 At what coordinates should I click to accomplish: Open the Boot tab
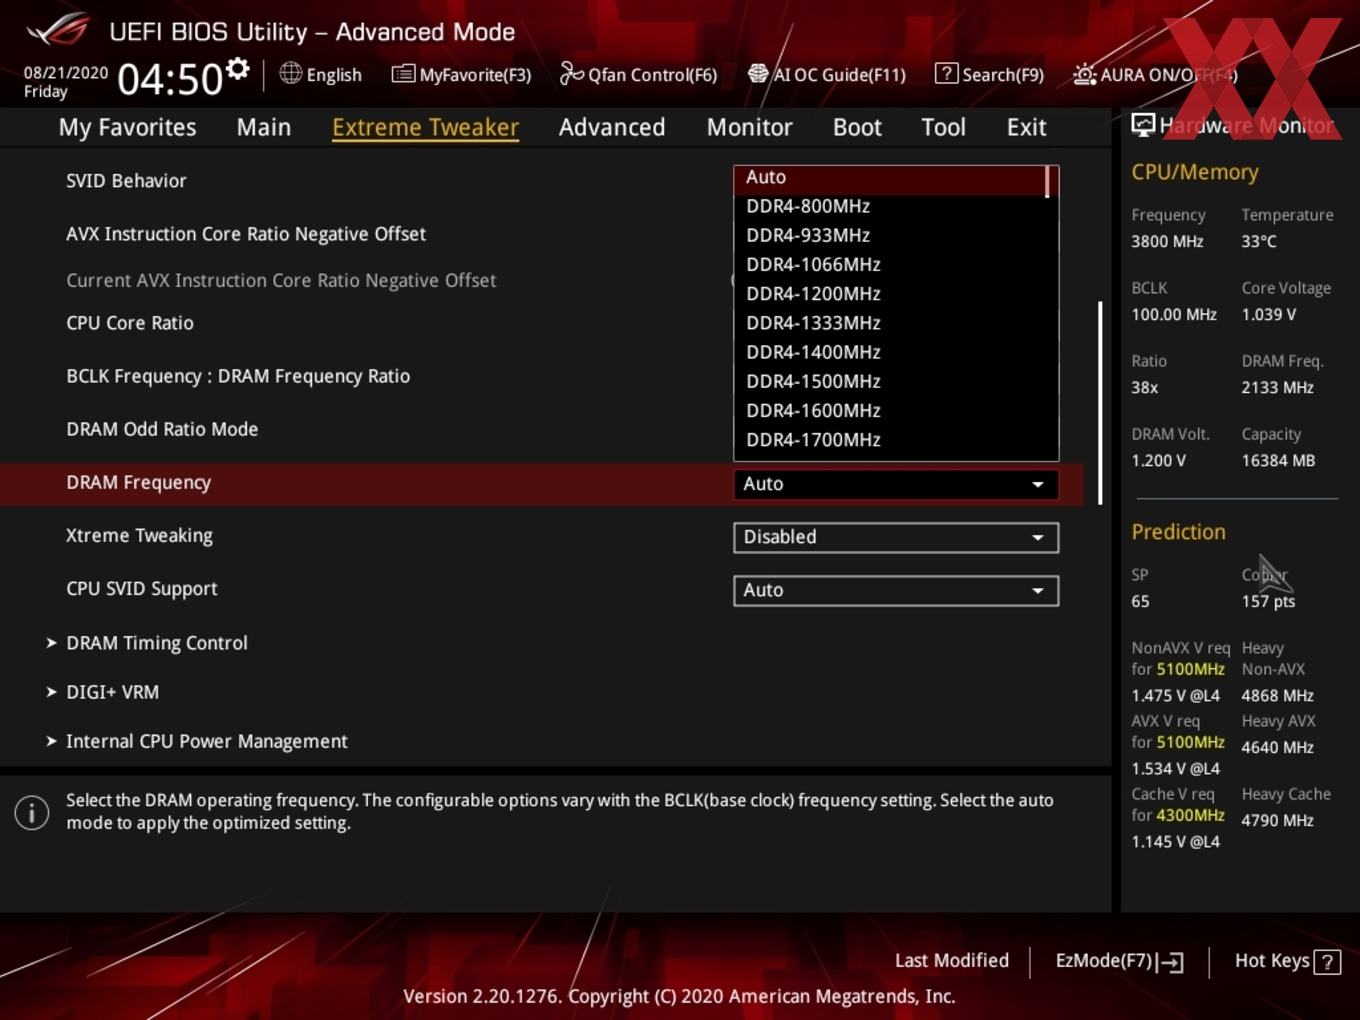857,127
